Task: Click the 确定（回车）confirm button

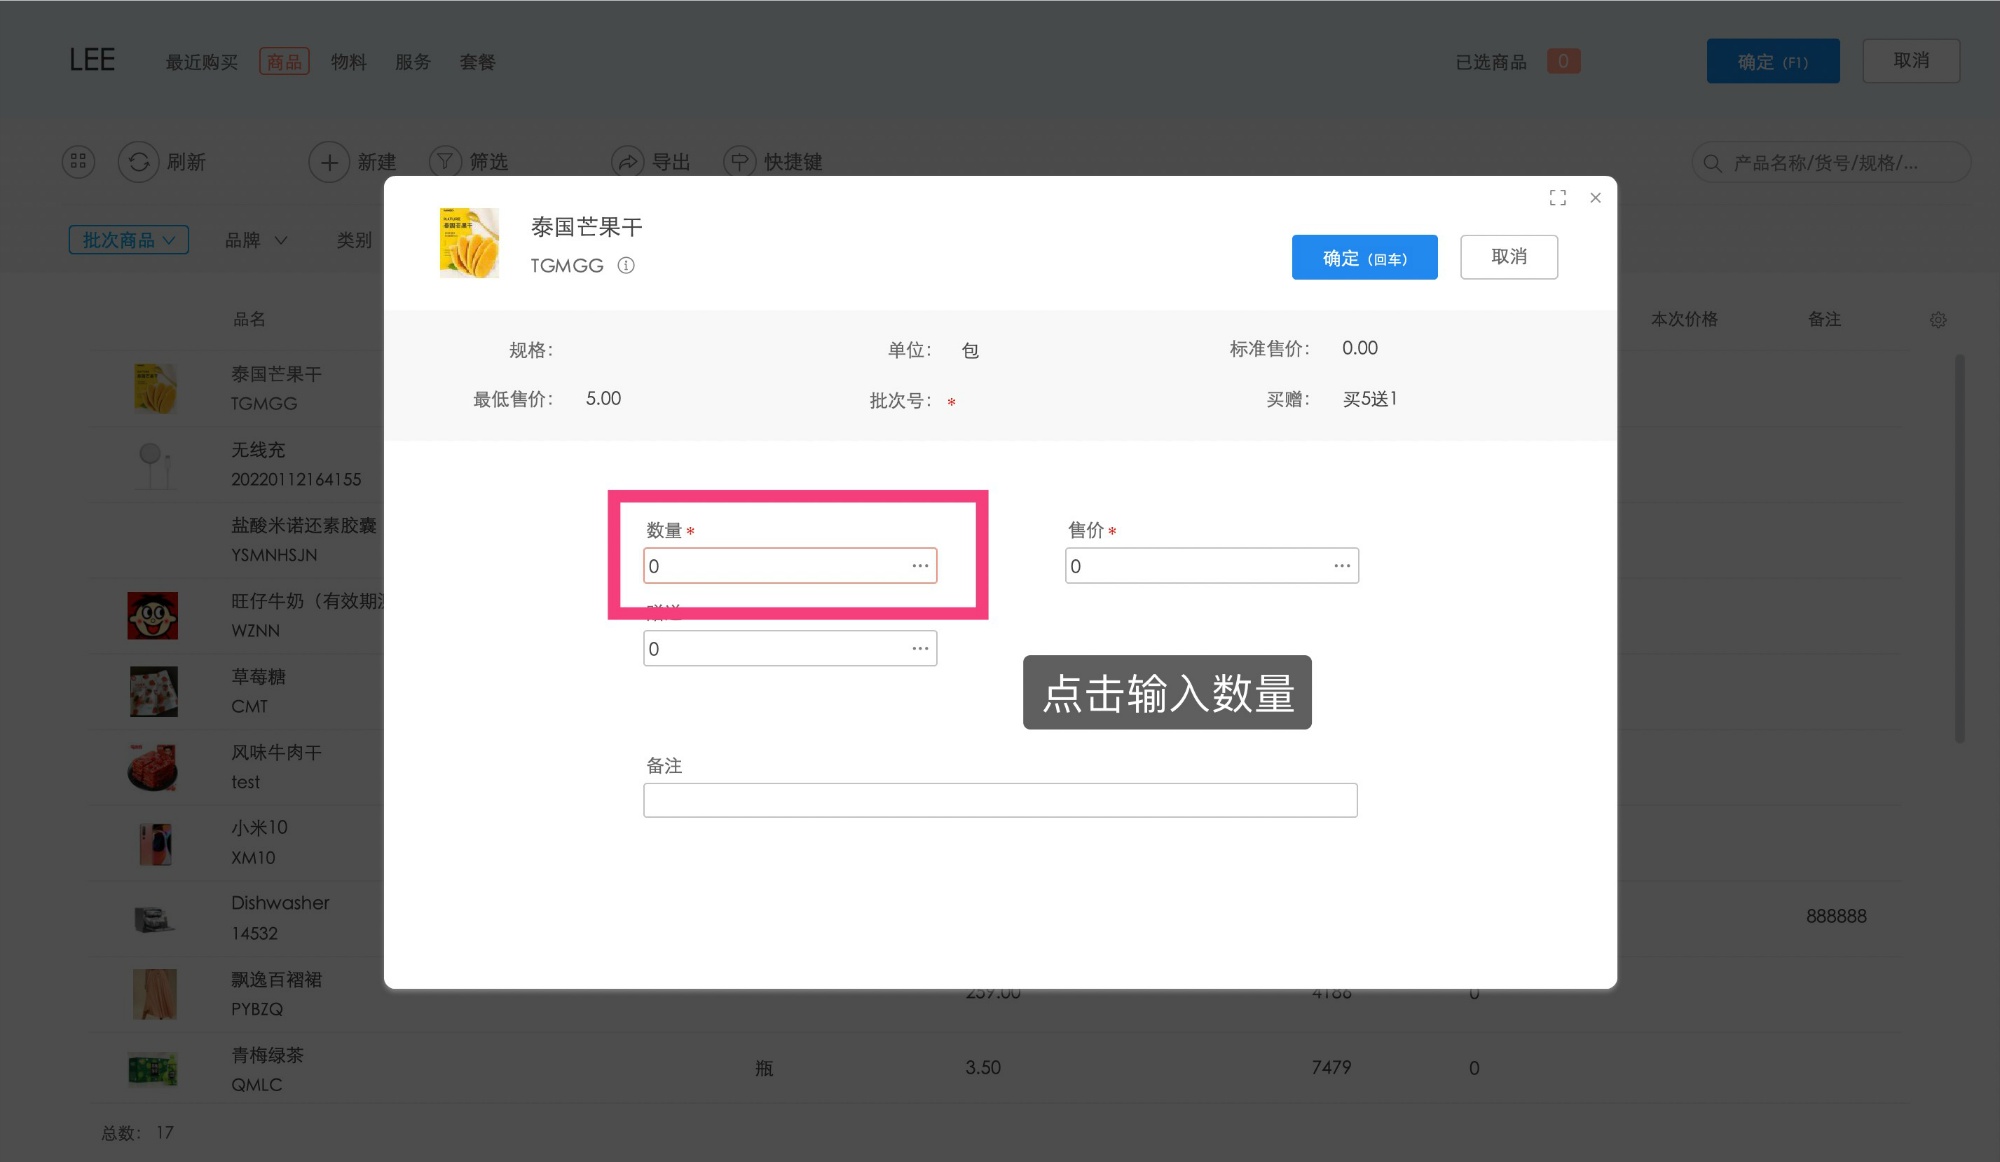Action: click(x=1364, y=257)
